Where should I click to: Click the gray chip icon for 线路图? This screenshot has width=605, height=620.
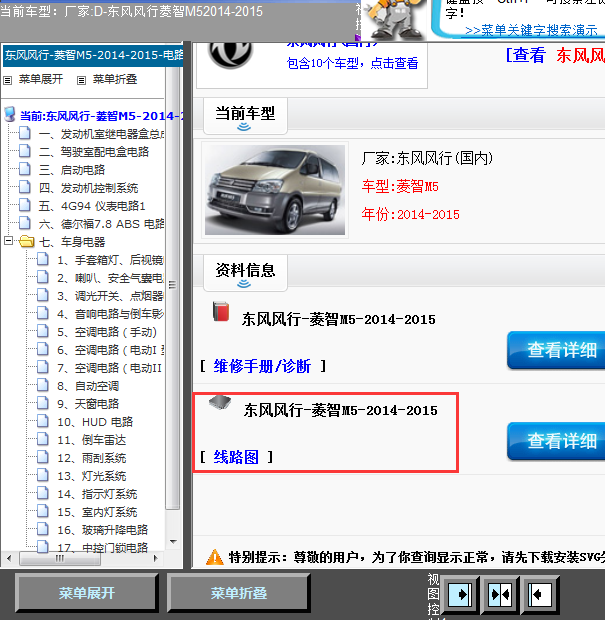pyautogui.click(x=220, y=402)
